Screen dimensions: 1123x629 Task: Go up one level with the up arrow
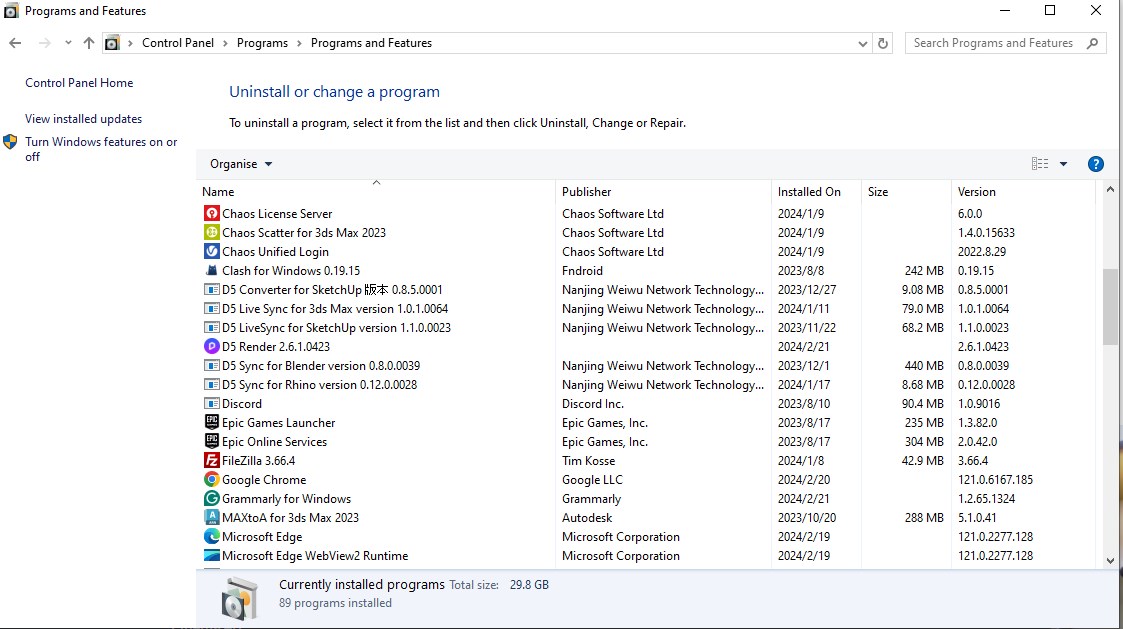click(x=89, y=43)
